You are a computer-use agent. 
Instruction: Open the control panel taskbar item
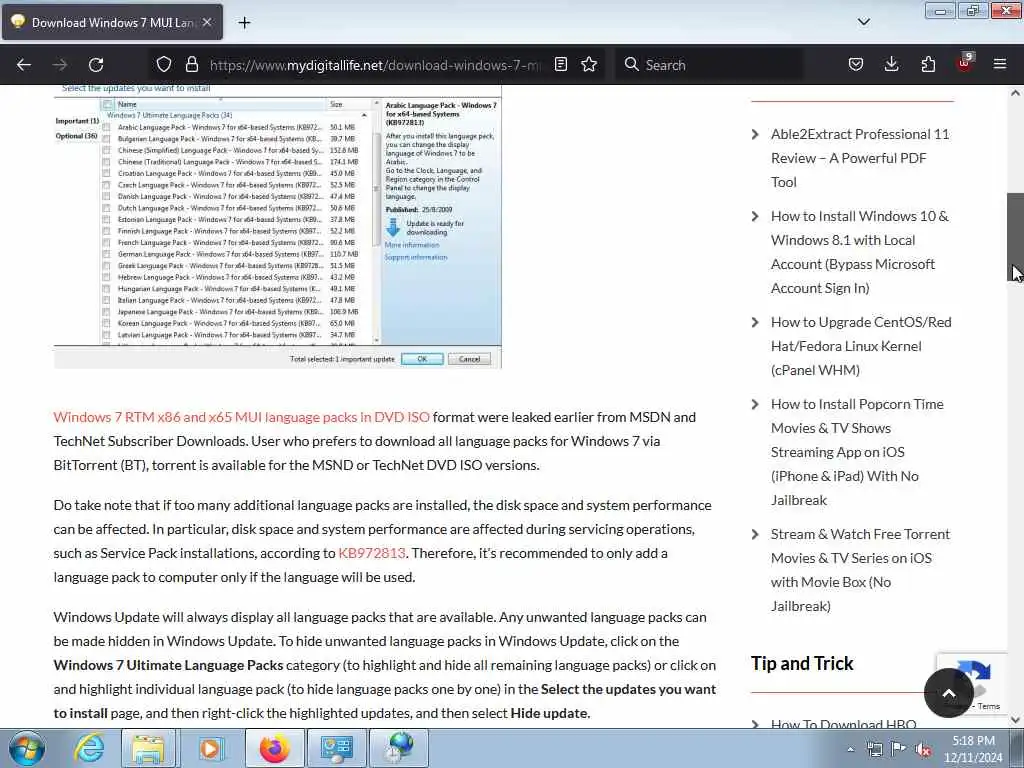(337, 748)
